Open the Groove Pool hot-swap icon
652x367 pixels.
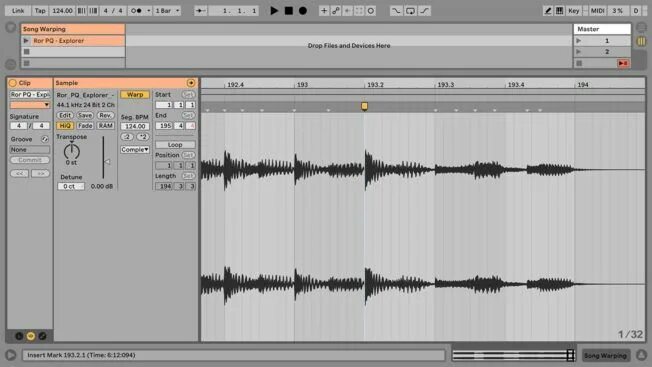[44, 139]
